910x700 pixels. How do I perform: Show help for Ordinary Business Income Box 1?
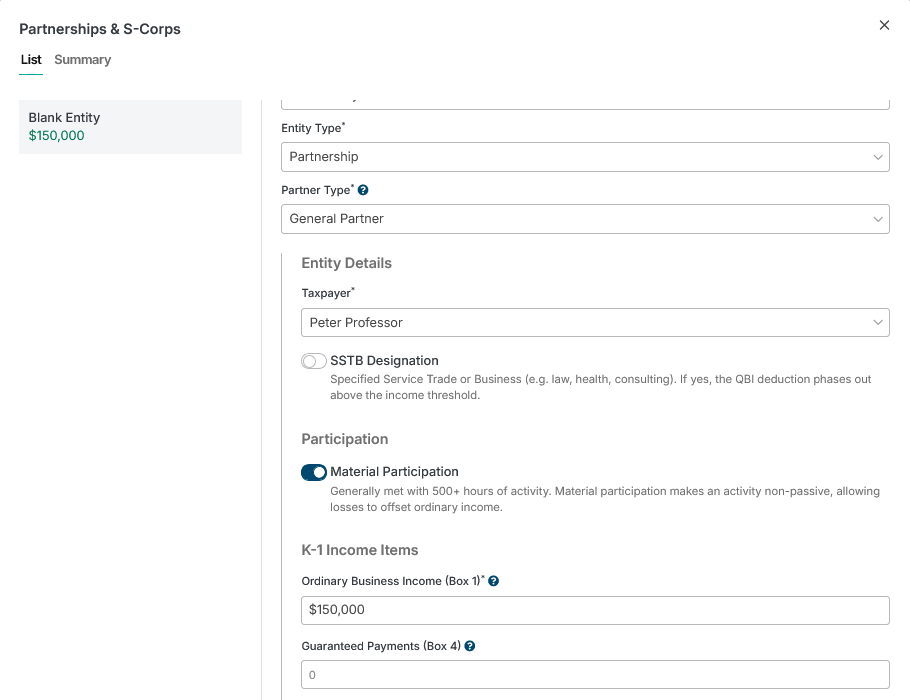point(493,581)
